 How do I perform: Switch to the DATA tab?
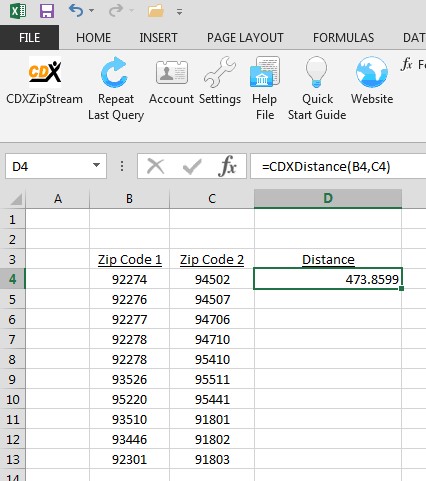[x=414, y=37]
